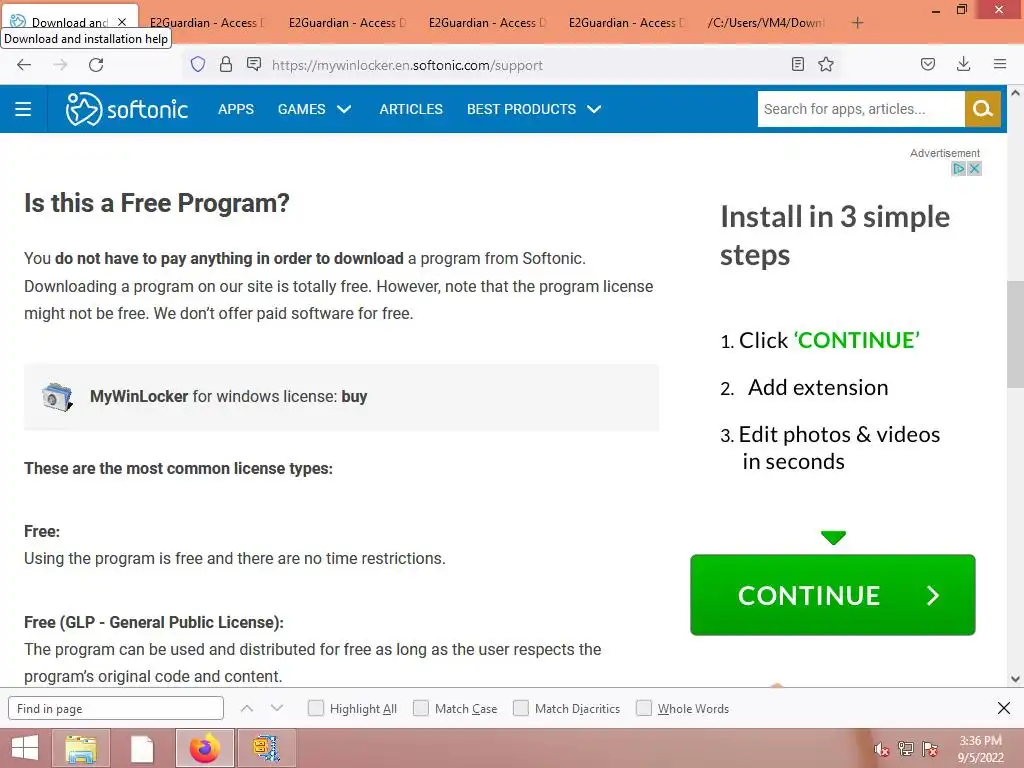Screen dimensions: 1024x768
Task: Click the orange search magnifier button
Action: click(x=982, y=109)
